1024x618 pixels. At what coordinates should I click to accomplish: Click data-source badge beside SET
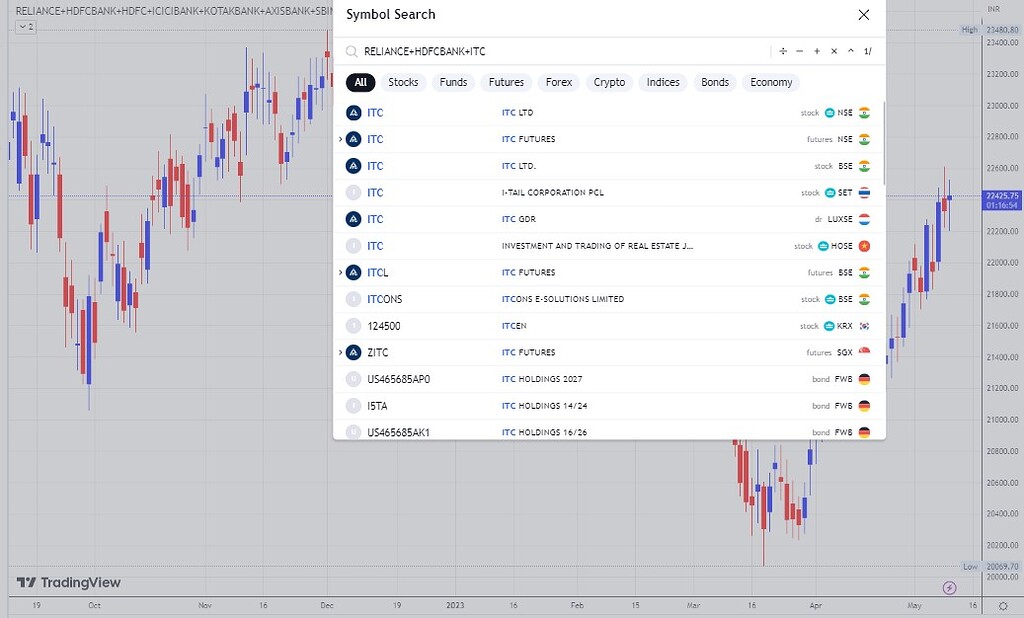click(829, 193)
